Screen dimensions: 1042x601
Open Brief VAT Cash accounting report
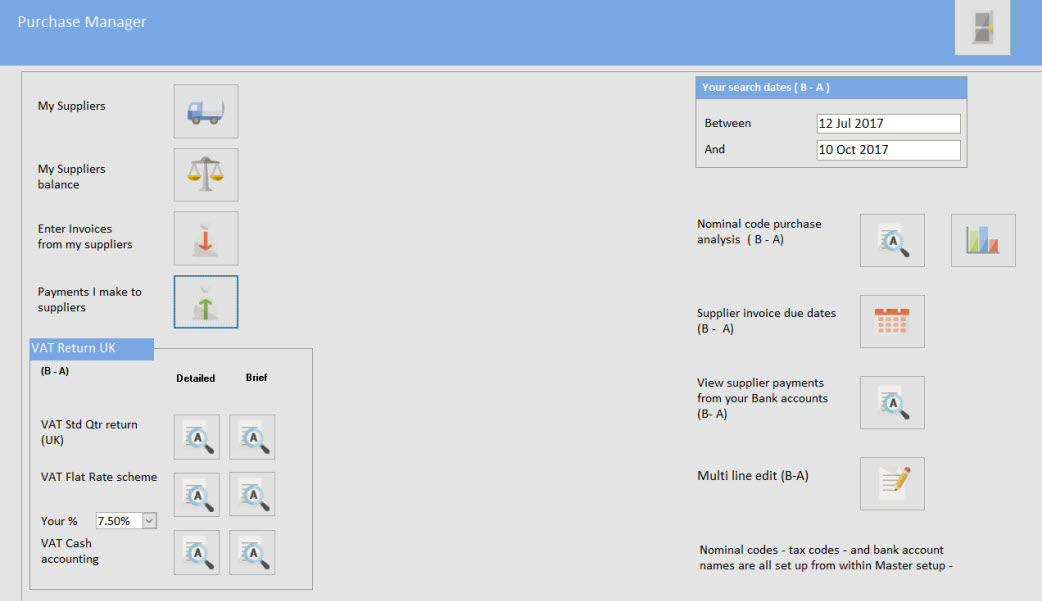(x=252, y=552)
